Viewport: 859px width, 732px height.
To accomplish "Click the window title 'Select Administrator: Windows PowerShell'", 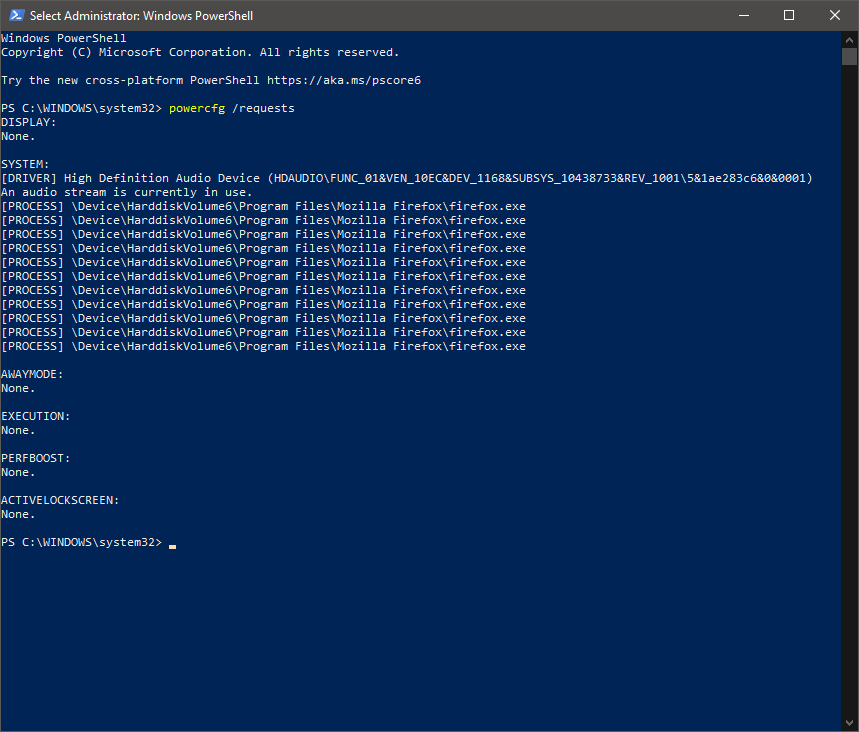I will pos(141,16).
